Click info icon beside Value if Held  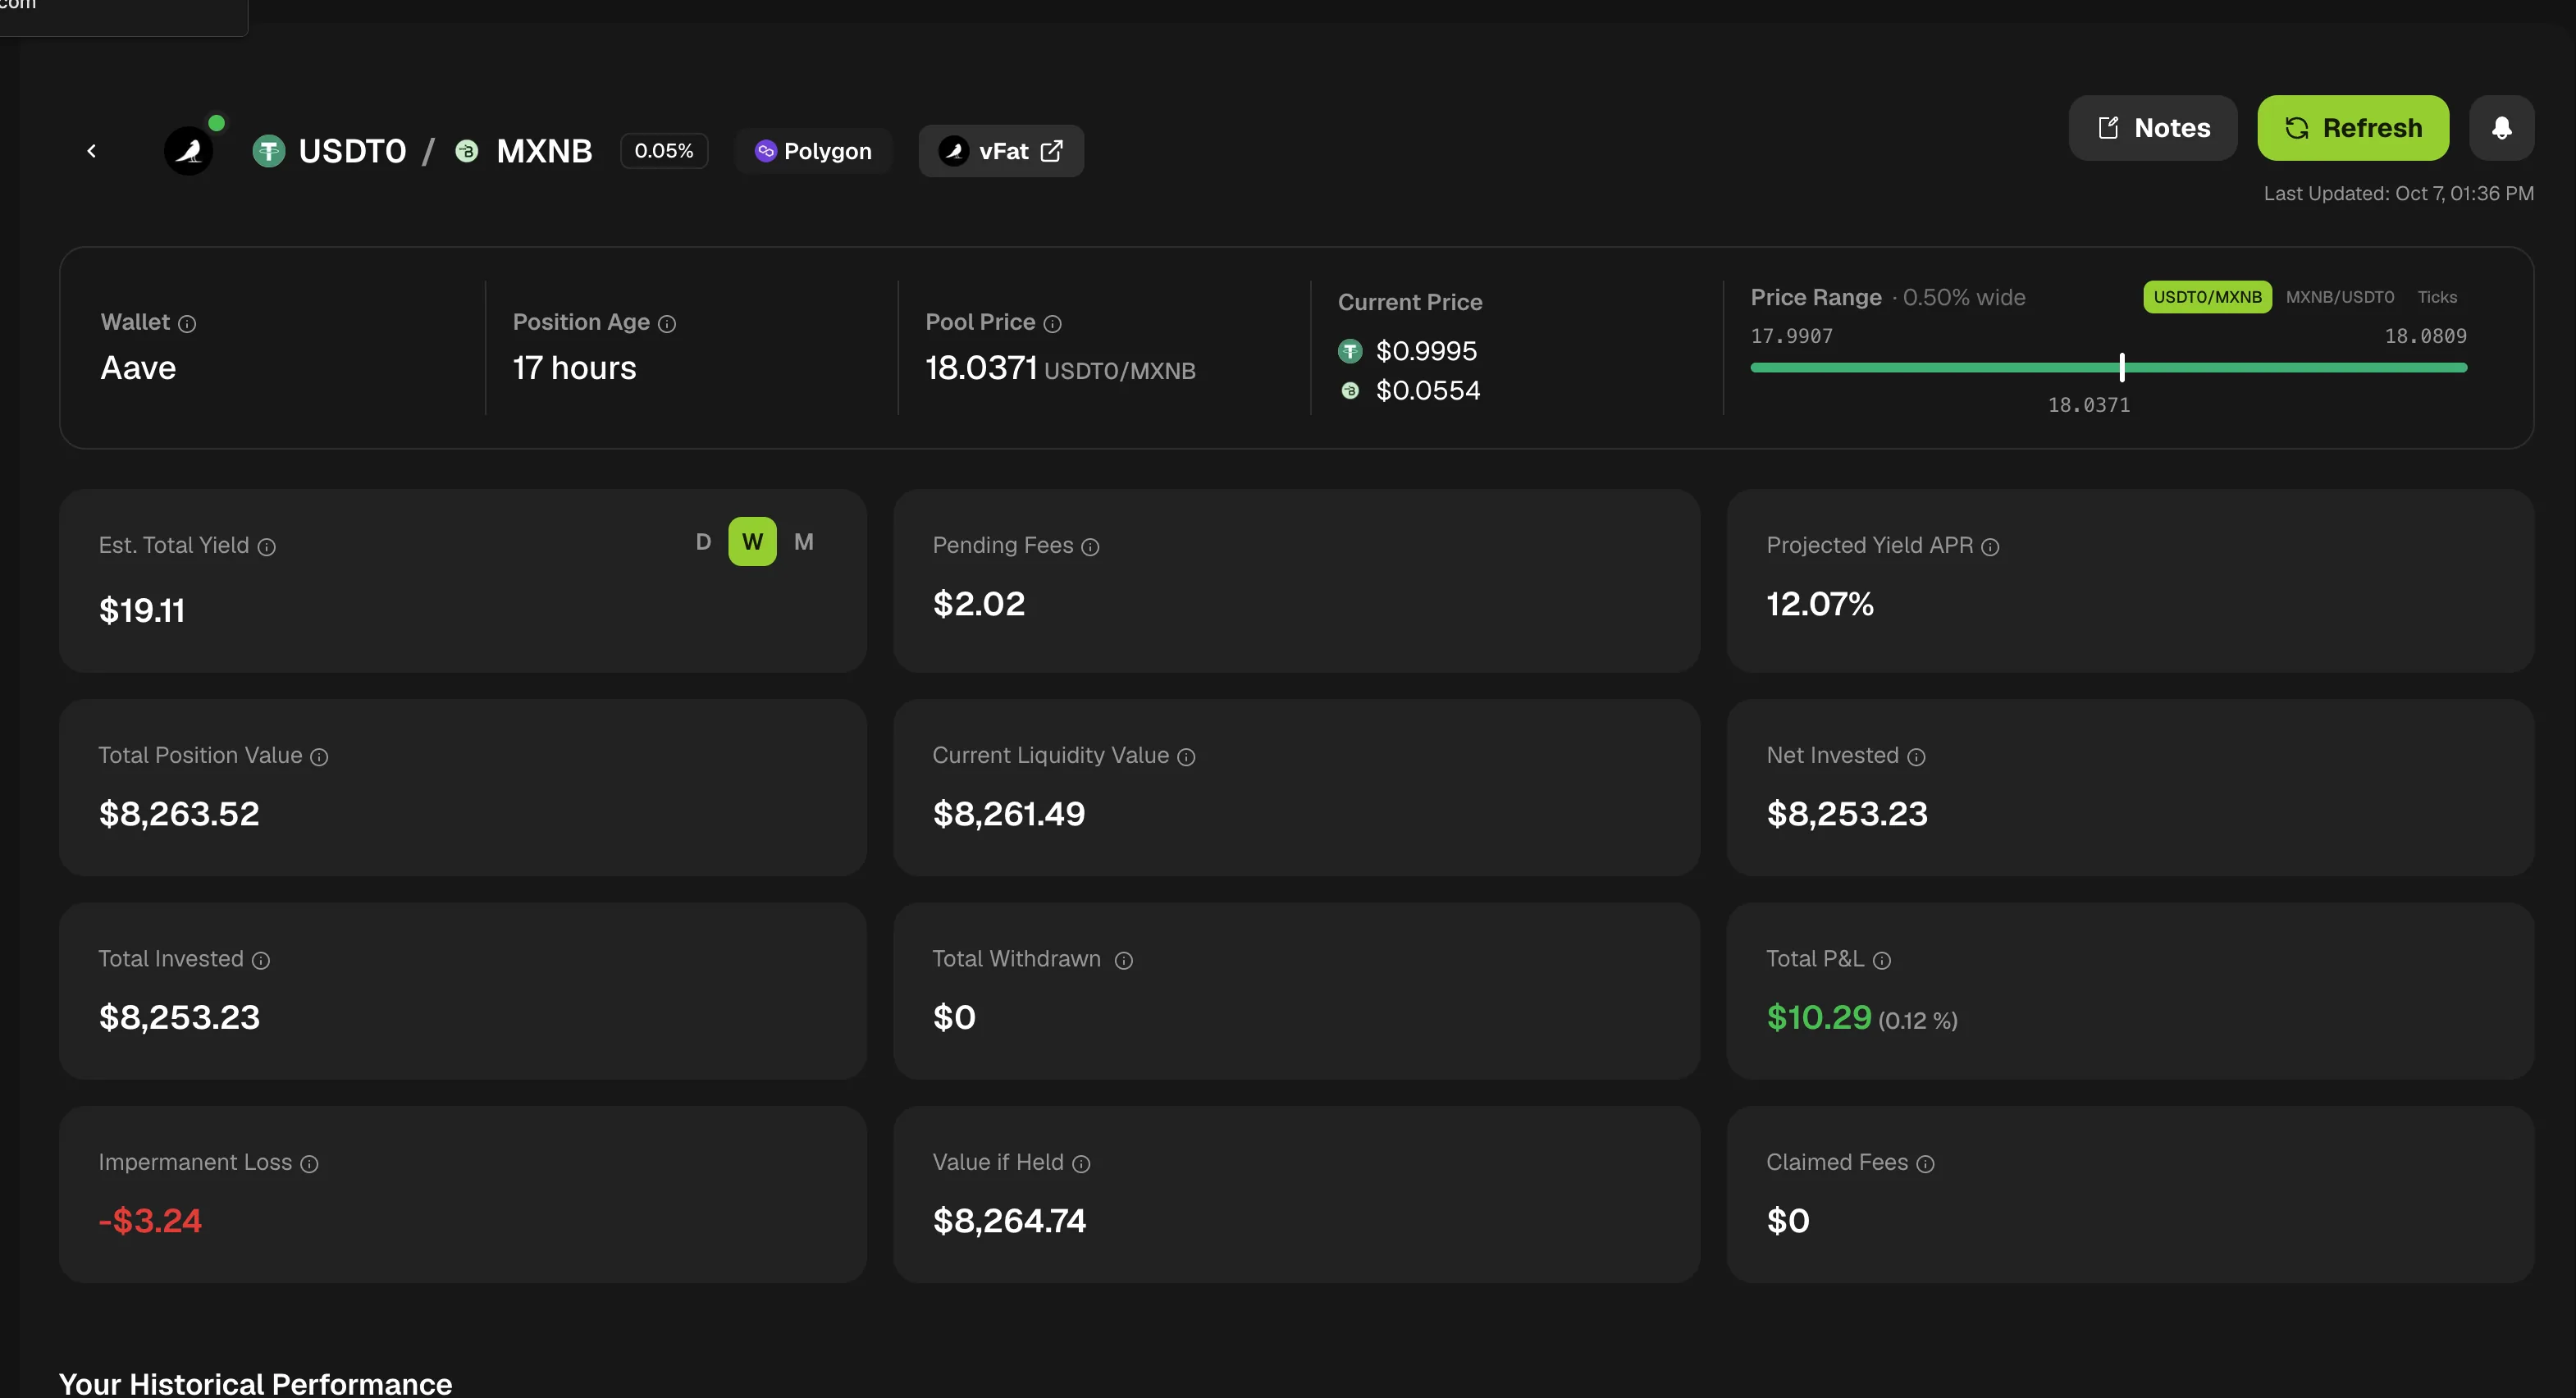tap(1081, 1164)
